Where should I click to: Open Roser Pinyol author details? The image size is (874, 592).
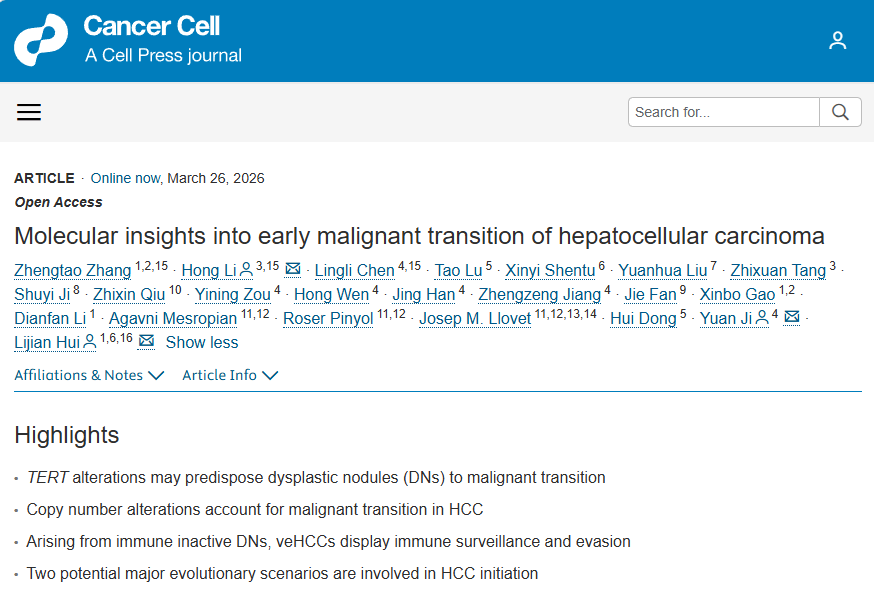(328, 318)
